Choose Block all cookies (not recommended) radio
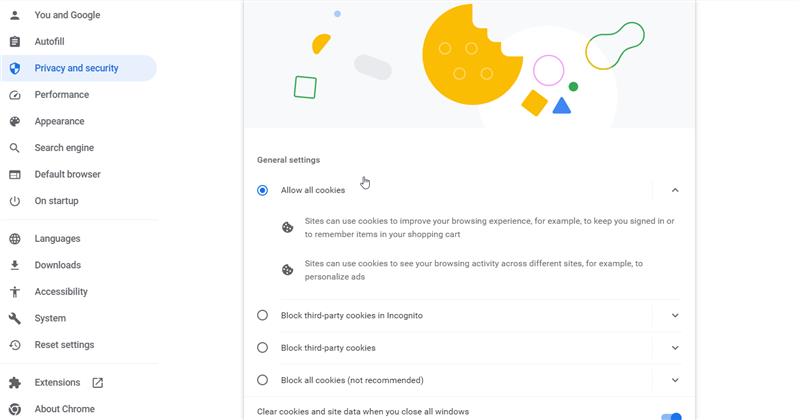800x420 pixels. pos(262,380)
